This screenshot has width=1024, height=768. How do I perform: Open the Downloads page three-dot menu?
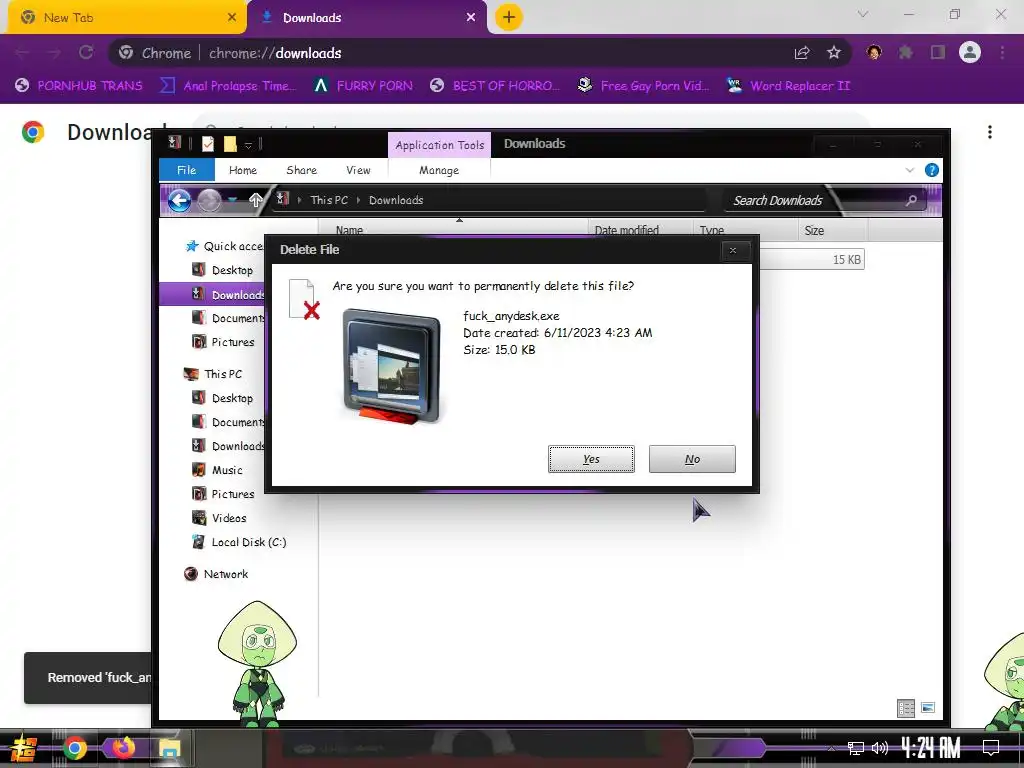coord(990,133)
